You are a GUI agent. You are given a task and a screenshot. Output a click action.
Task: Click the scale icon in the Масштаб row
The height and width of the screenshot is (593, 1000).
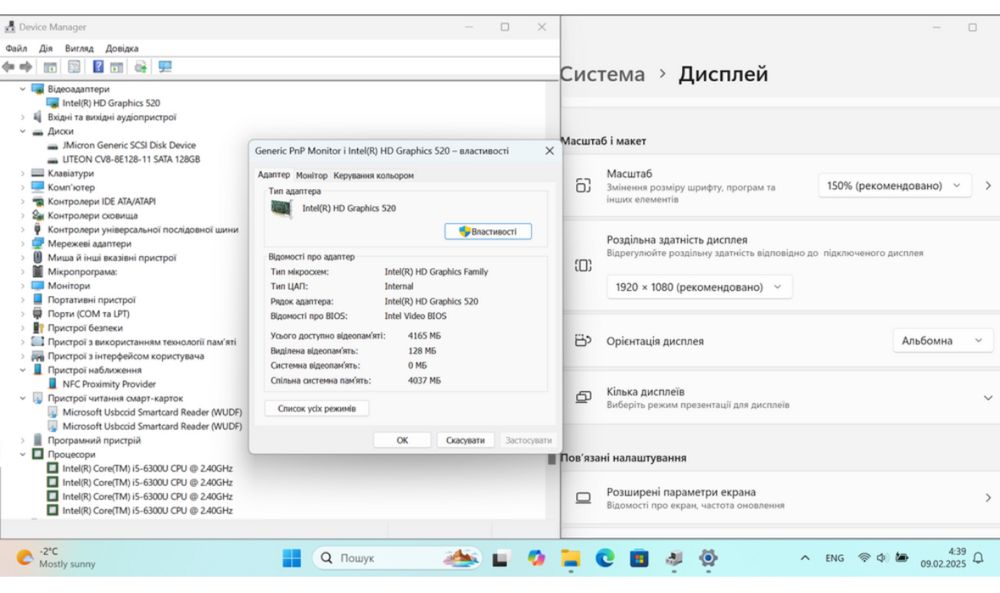(583, 186)
